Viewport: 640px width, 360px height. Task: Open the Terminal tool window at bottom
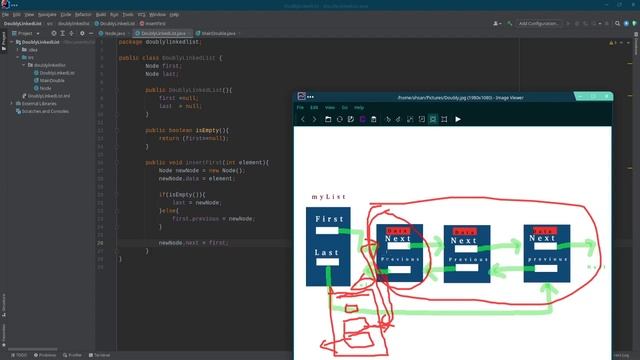click(x=100, y=355)
